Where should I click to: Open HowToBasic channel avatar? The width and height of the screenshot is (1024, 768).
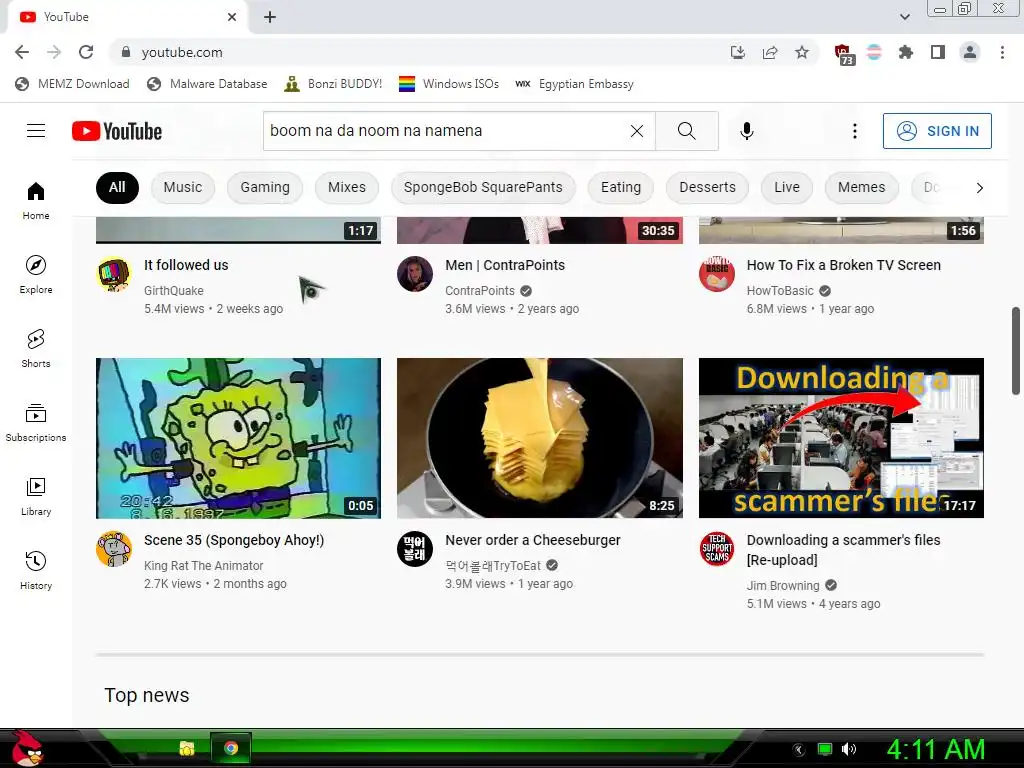(717, 274)
